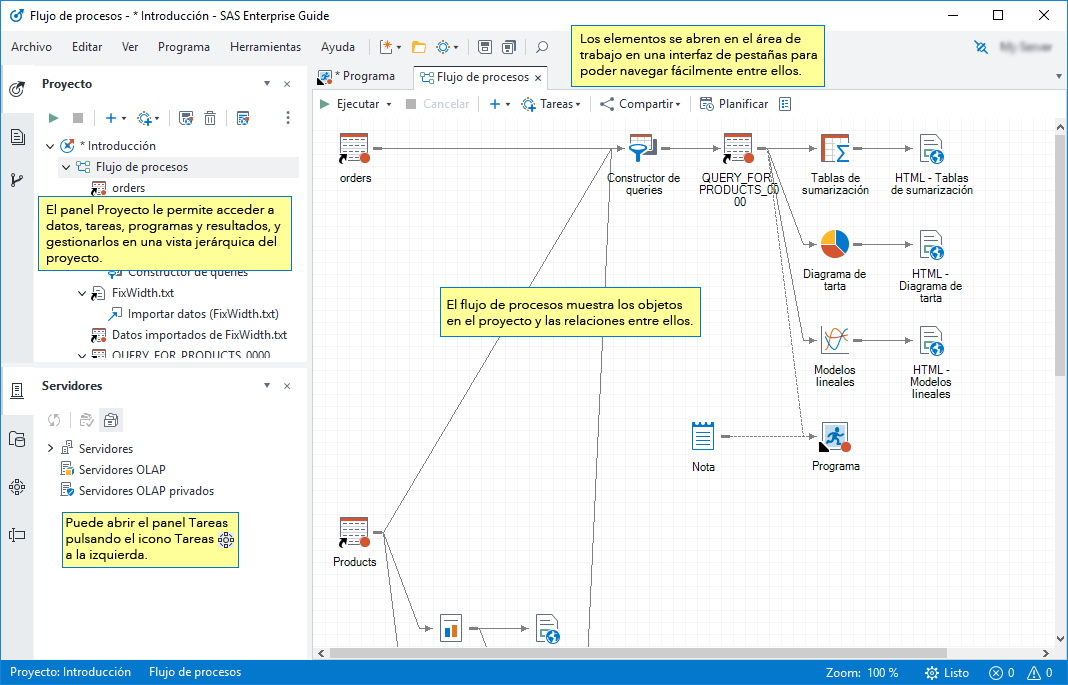Select the Modelos lineales node icon
The image size is (1068, 685).
pos(835,340)
